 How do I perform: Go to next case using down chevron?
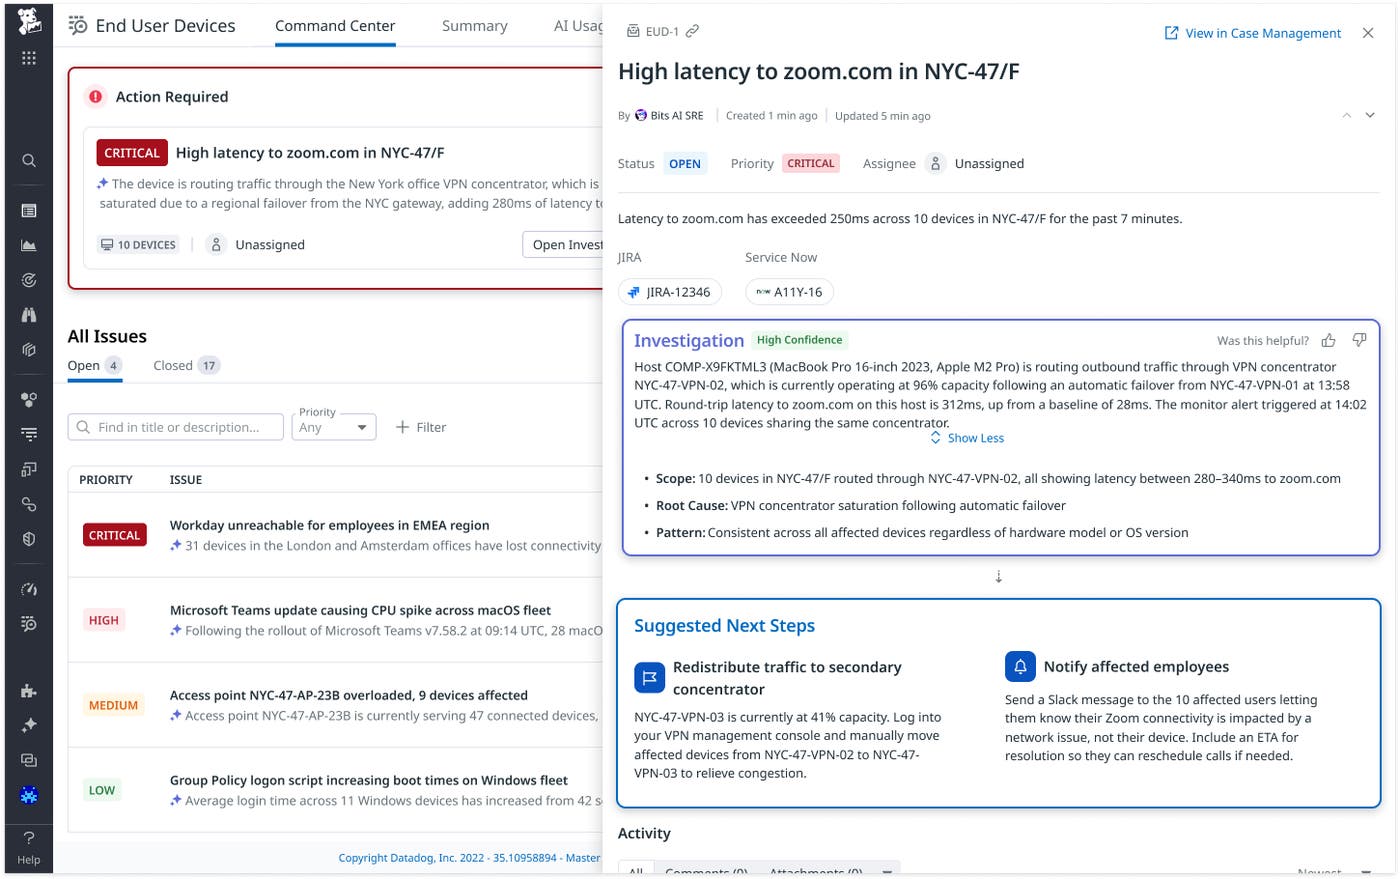(x=1370, y=116)
